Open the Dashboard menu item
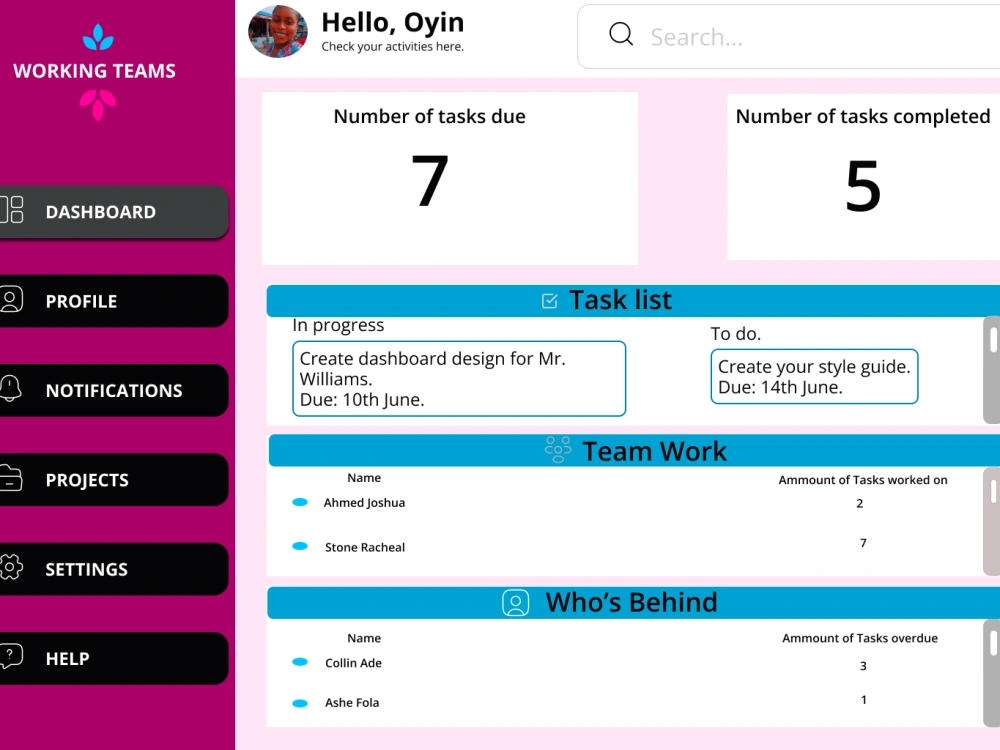The width and height of the screenshot is (1000, 750). (x=114, y=212)
